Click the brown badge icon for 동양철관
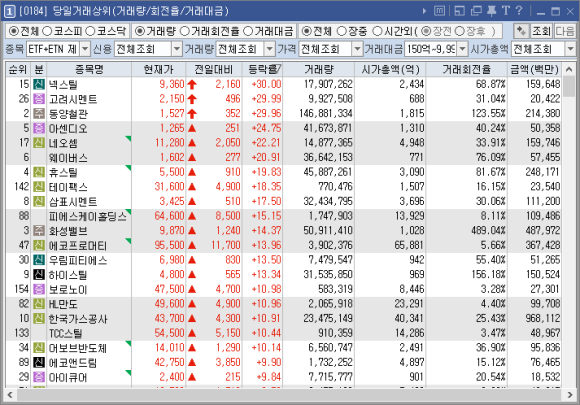This screenshot has width=580, height=405. (x=39, y=114)
